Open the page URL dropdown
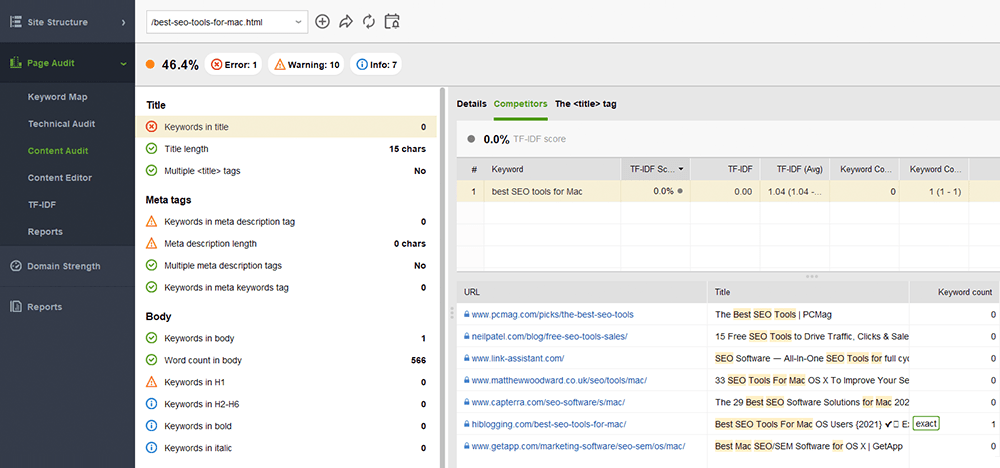Viewport: 1000px width, 468px height. coord(227,22)
